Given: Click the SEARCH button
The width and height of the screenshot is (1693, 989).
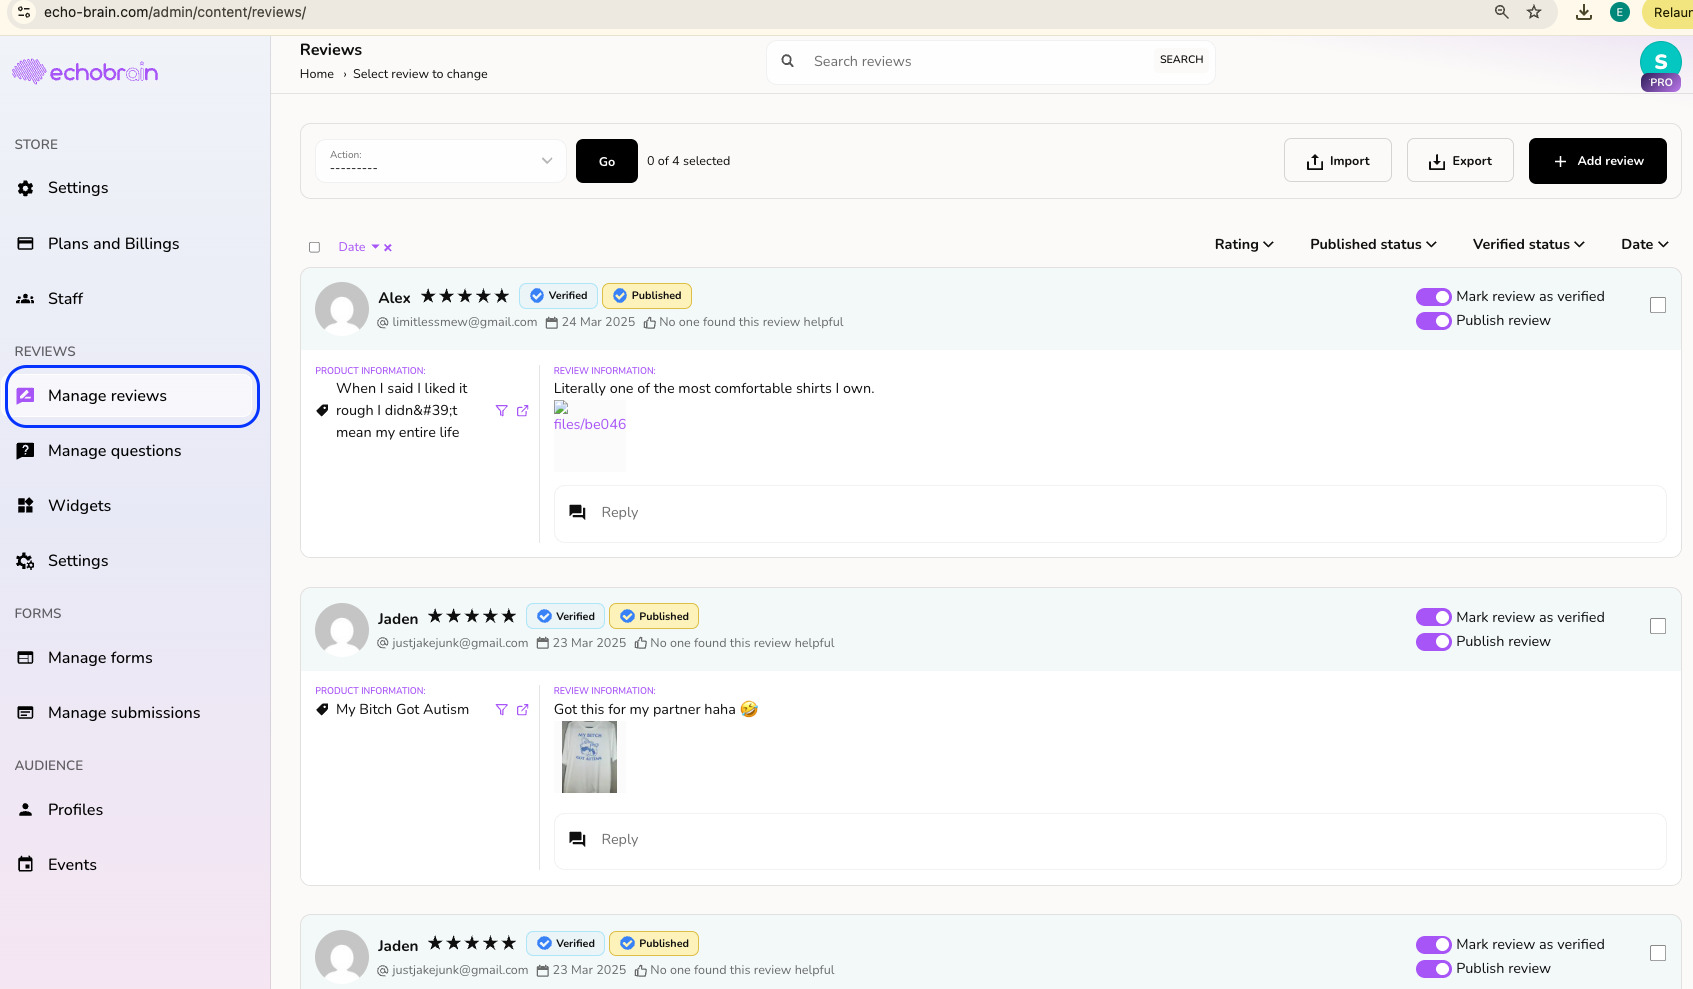Looking at the screenshot, I should click(1181, 60).
